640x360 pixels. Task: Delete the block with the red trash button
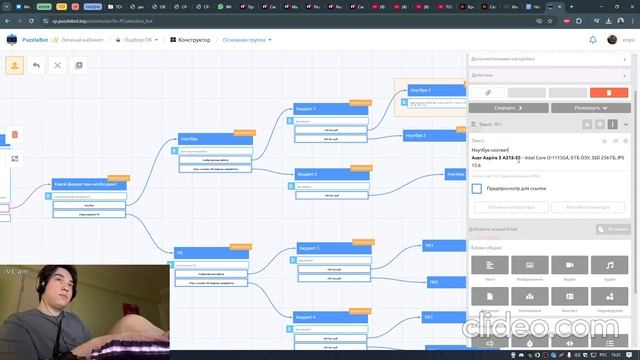click(x=609, y=93)
